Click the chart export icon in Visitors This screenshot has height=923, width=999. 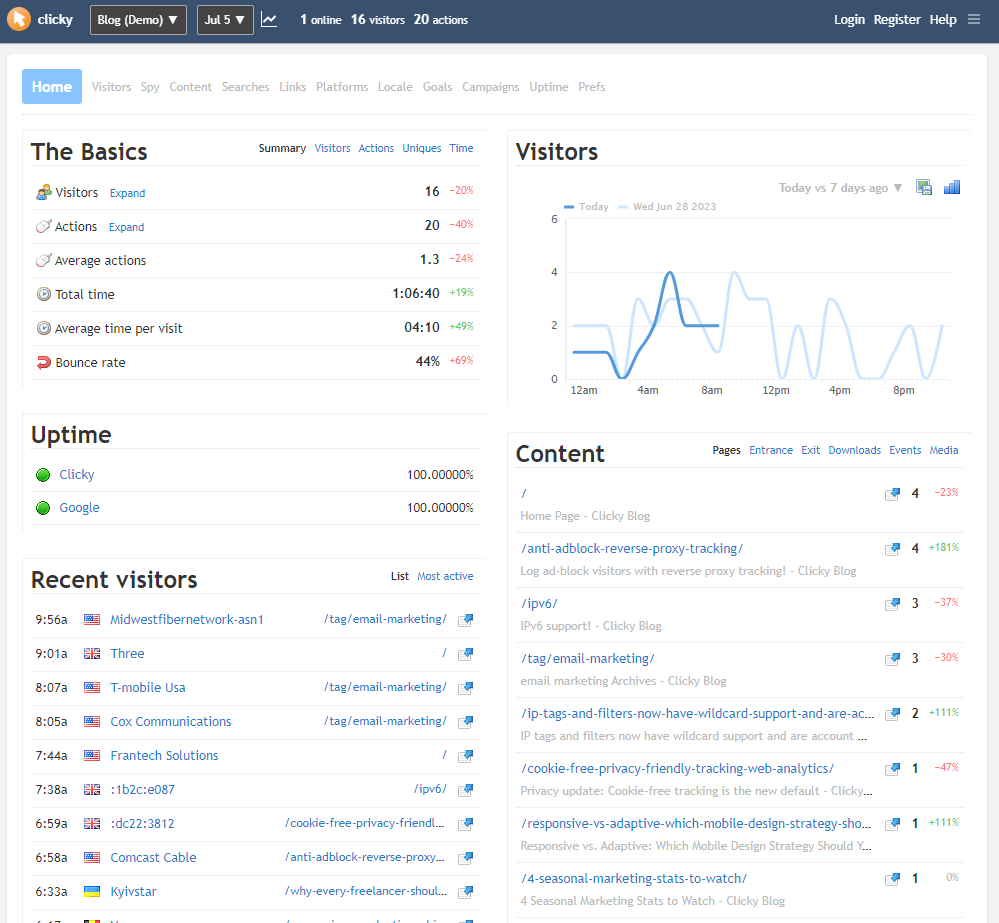point(924,187)
